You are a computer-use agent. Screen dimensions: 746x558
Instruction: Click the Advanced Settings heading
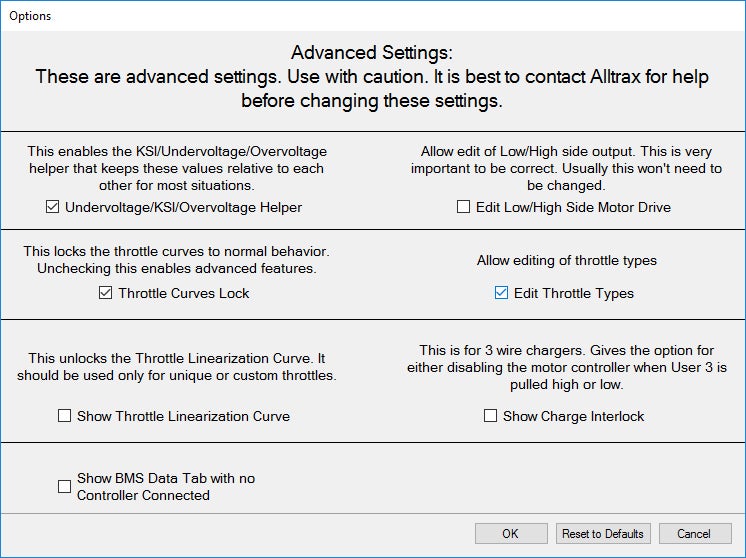[372, 53]
